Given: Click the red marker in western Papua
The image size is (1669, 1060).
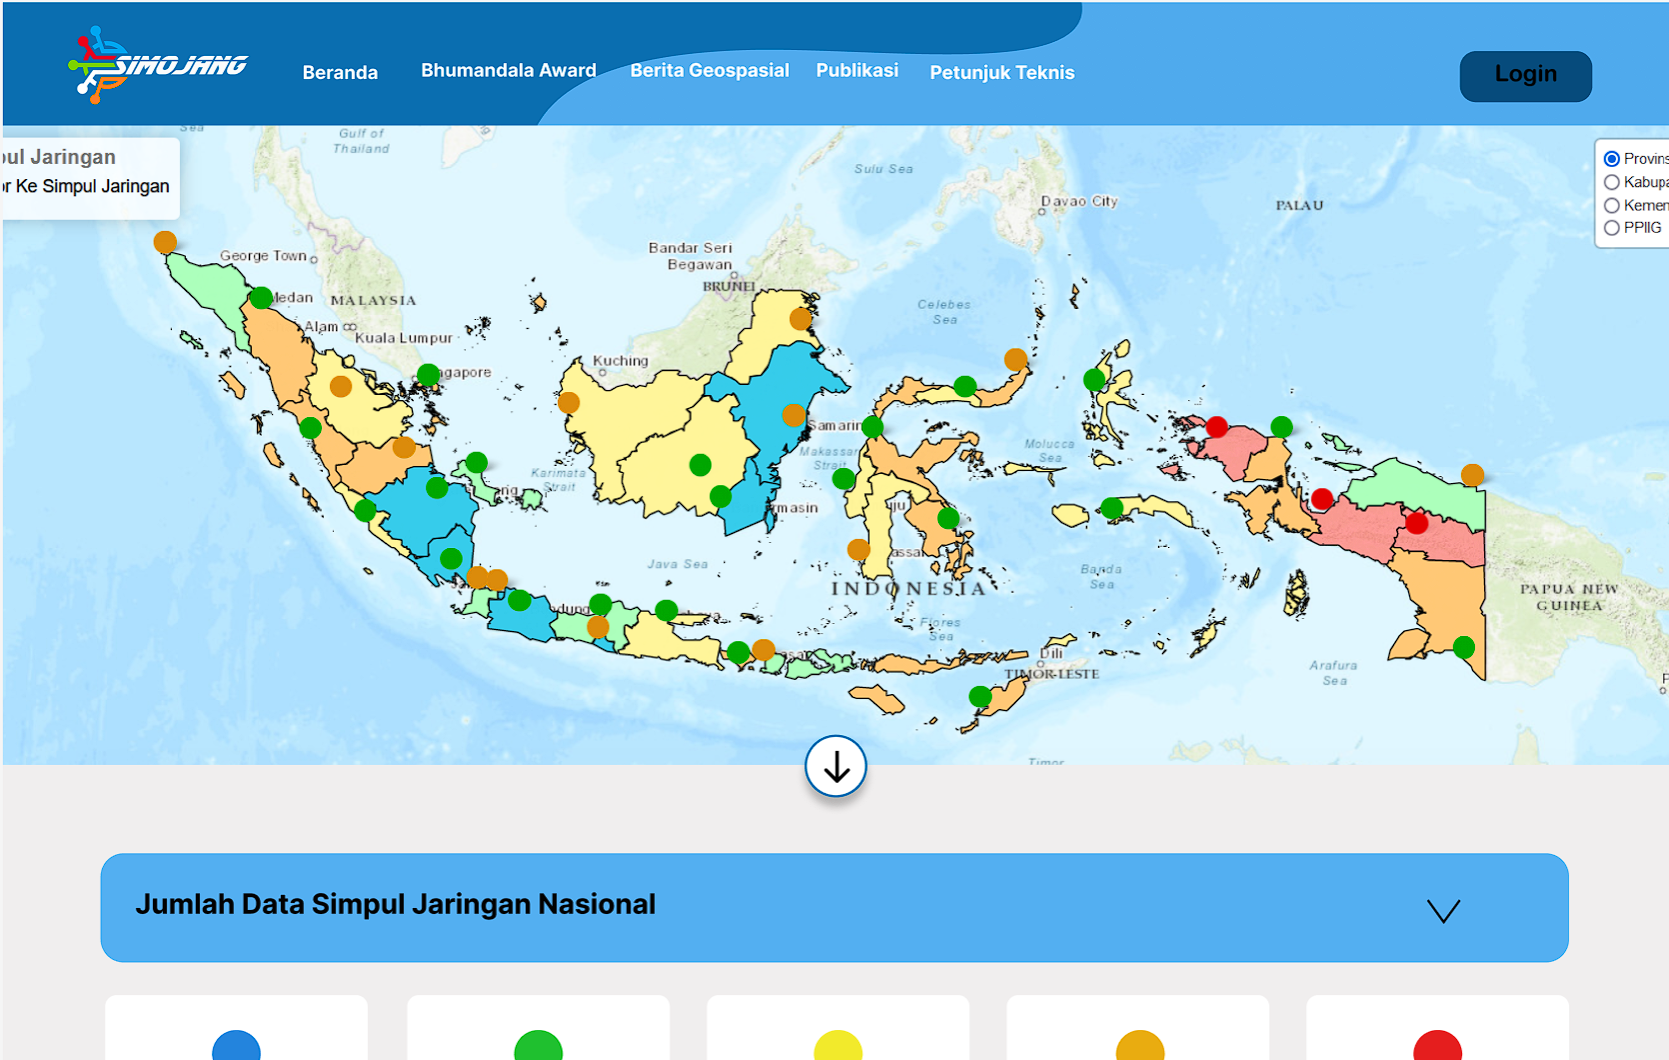Looking at the screenshot, I should [x=1217, y=428].
